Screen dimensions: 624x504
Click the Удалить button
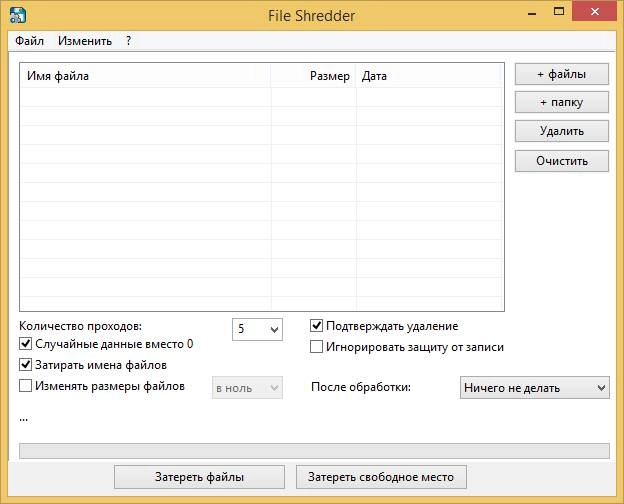[x=562, y=131]
